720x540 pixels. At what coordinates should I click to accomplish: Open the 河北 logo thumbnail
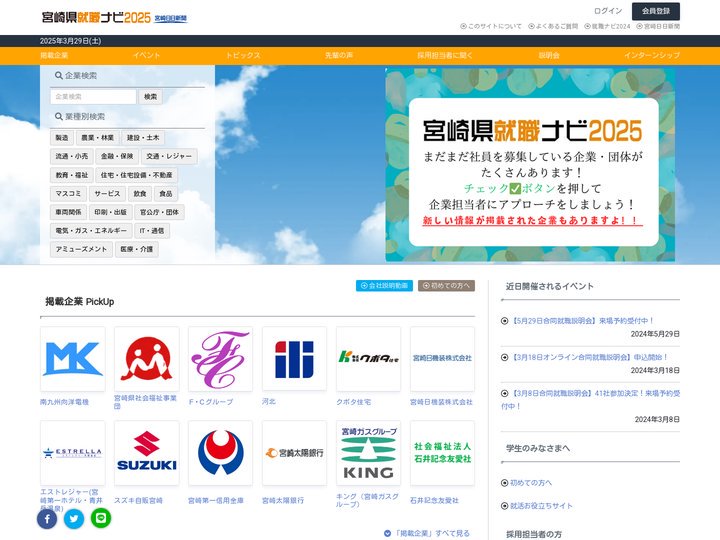294,359
